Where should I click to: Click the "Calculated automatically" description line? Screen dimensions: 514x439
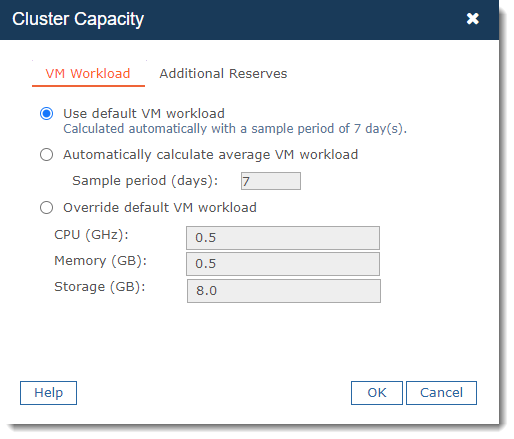click(235, 129)
